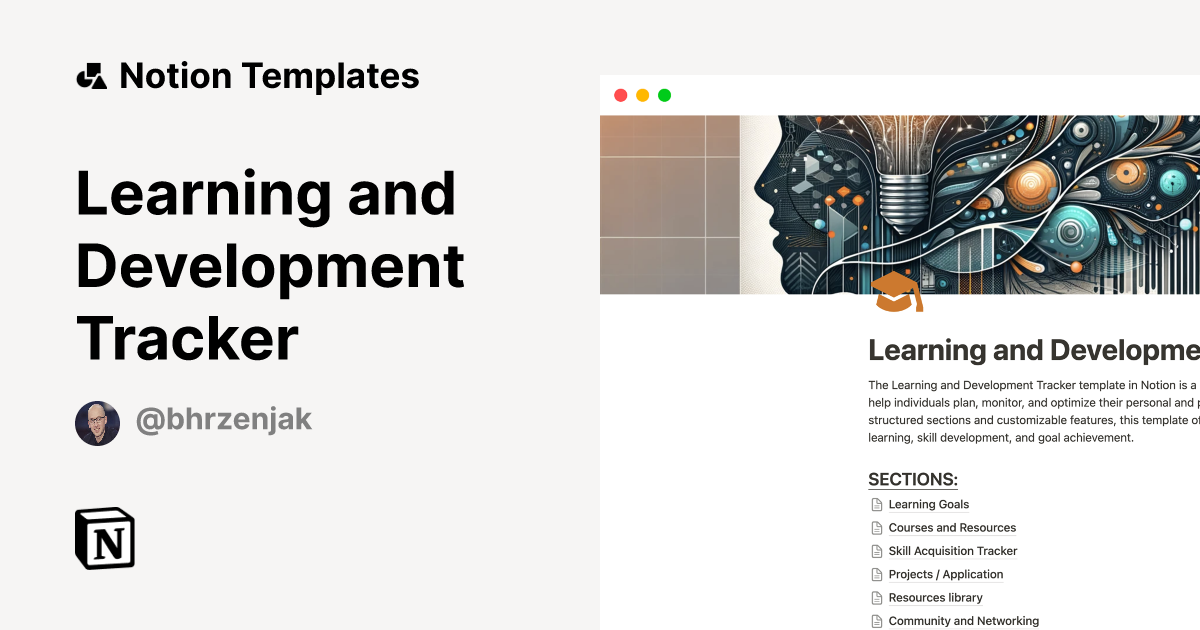Click the Notion Templates header text
Viewport: 1200px width, 630px height.
pyautogui.click(x=269, y=76)
